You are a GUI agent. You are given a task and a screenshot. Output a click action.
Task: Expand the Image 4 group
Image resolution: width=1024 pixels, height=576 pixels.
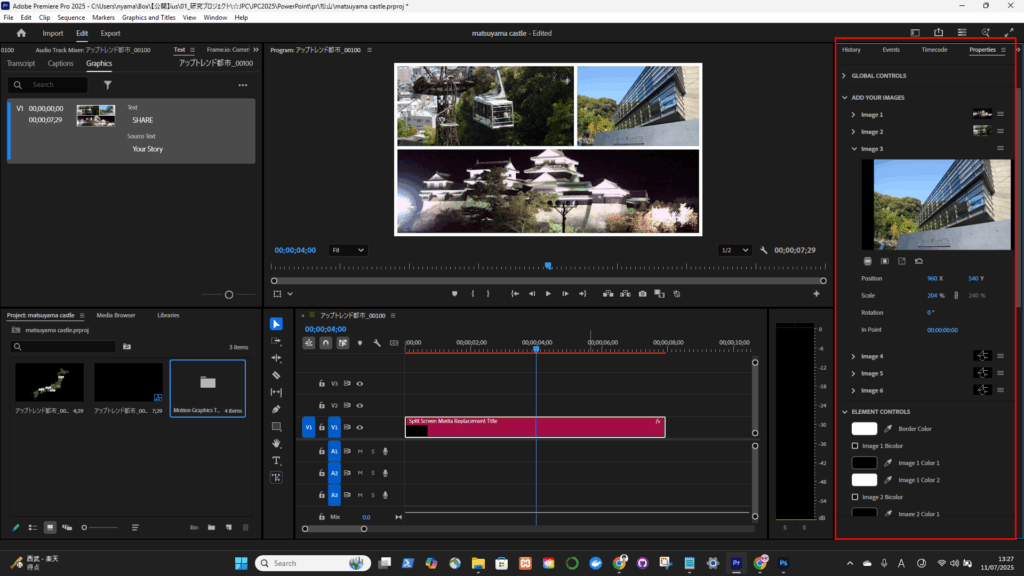pos(853,356)
